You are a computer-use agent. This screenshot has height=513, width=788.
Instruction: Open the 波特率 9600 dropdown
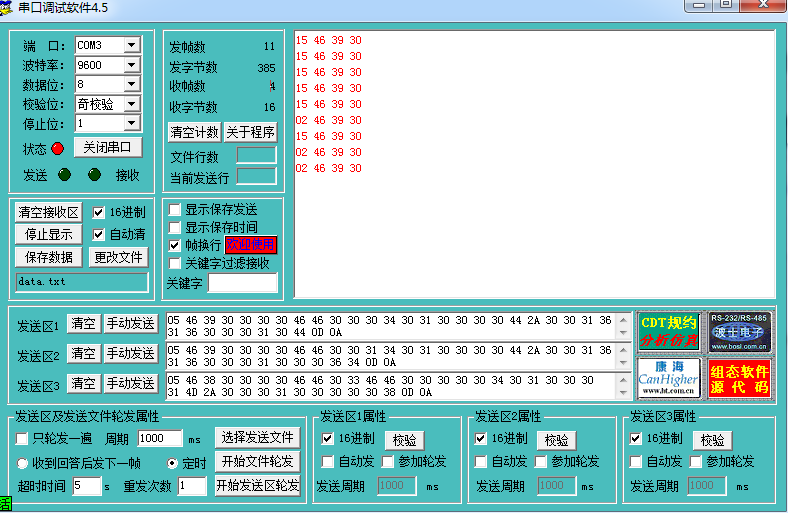coord(131,65)
